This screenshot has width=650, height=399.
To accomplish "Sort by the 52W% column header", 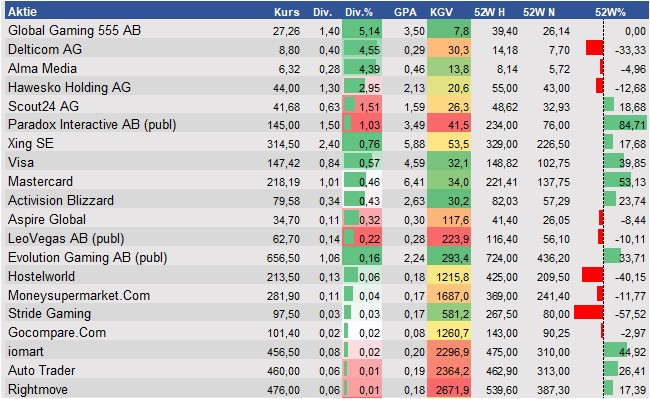I will click(x=610, y=12).
